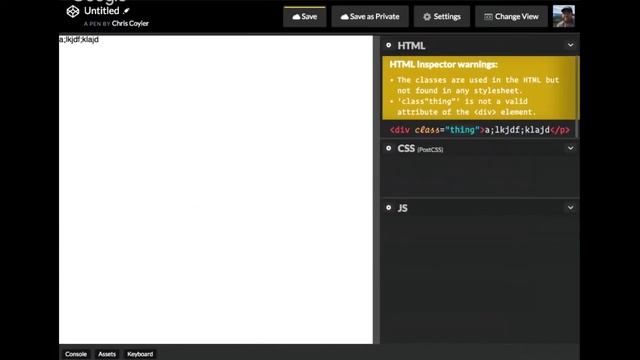
Task: Open the Console panel
Action: (x=76, y=354)
